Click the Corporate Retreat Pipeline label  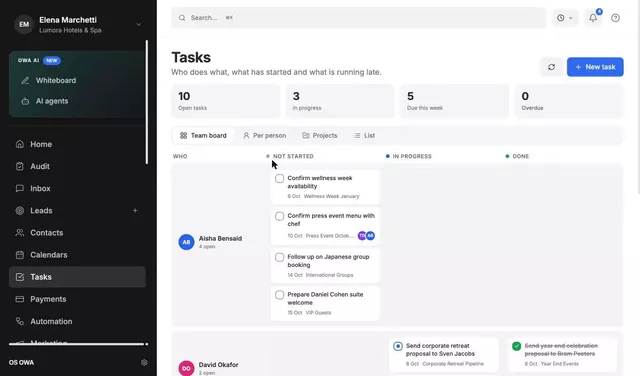pyautogui.click(x=453, y=364)
